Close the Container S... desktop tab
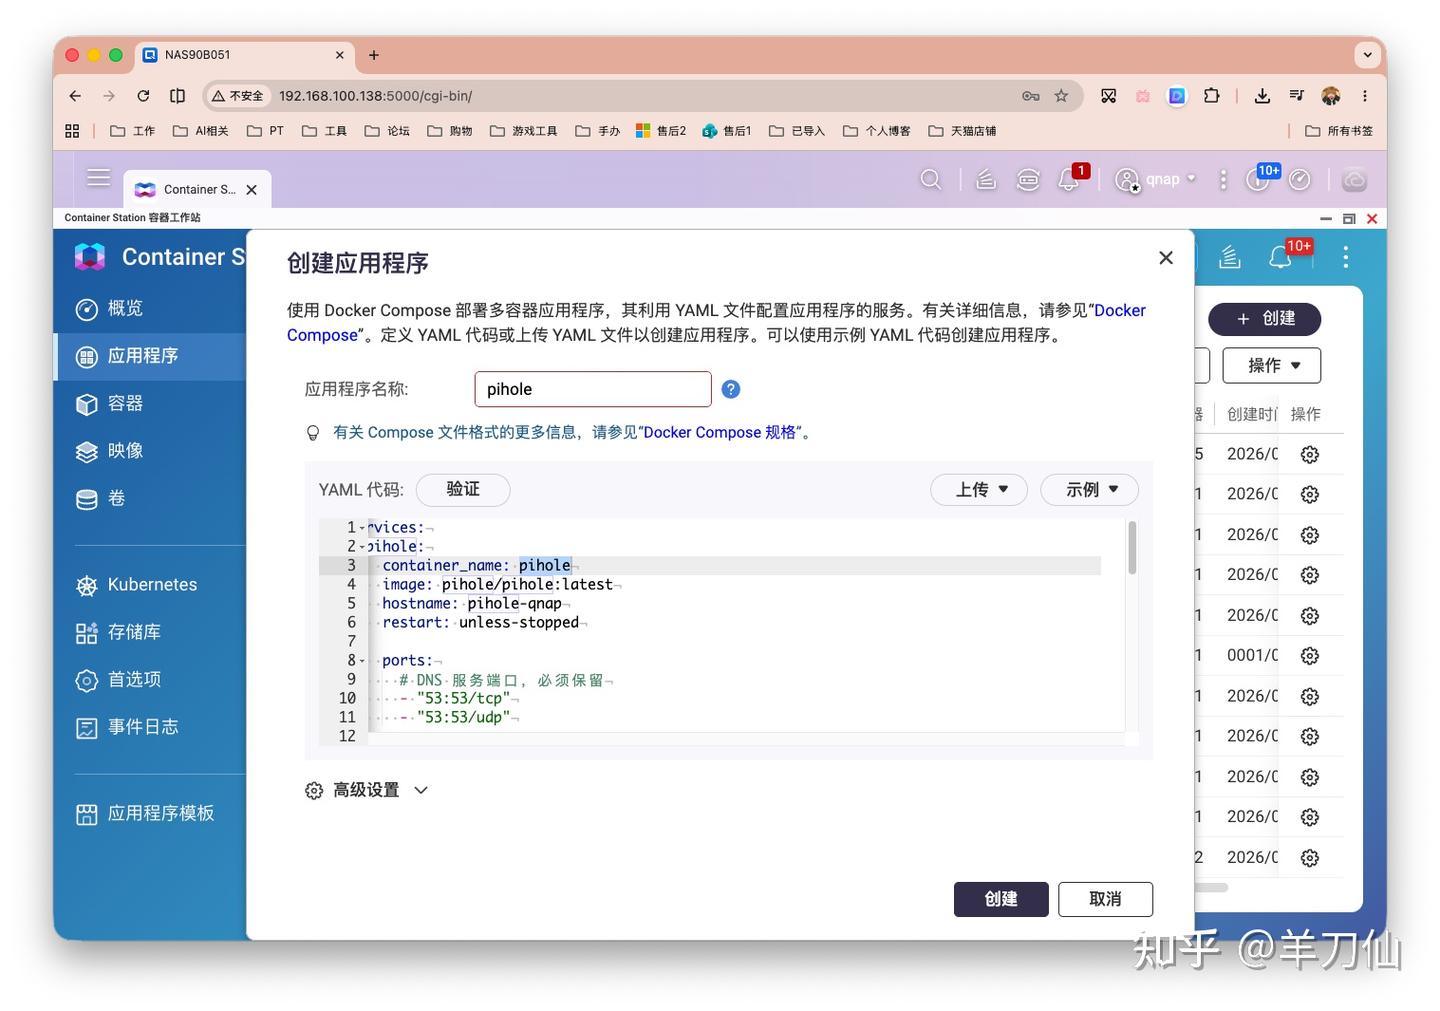Image resolution: width=1440 pixels, height=1011 pixels. point(252,190)
